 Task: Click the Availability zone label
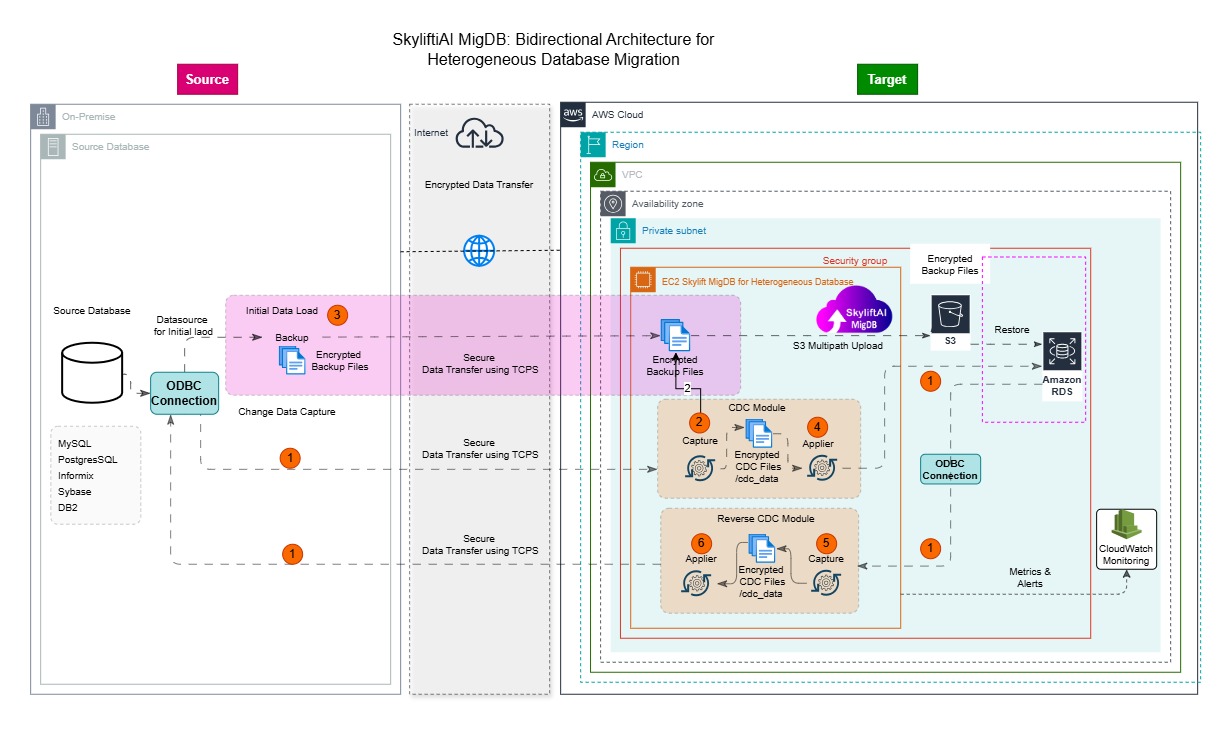coord(667,203)
